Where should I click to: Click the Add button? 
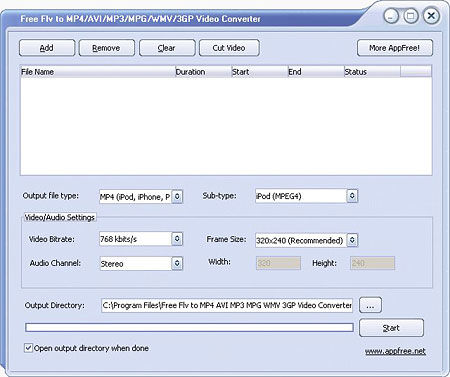click(47, 48)
